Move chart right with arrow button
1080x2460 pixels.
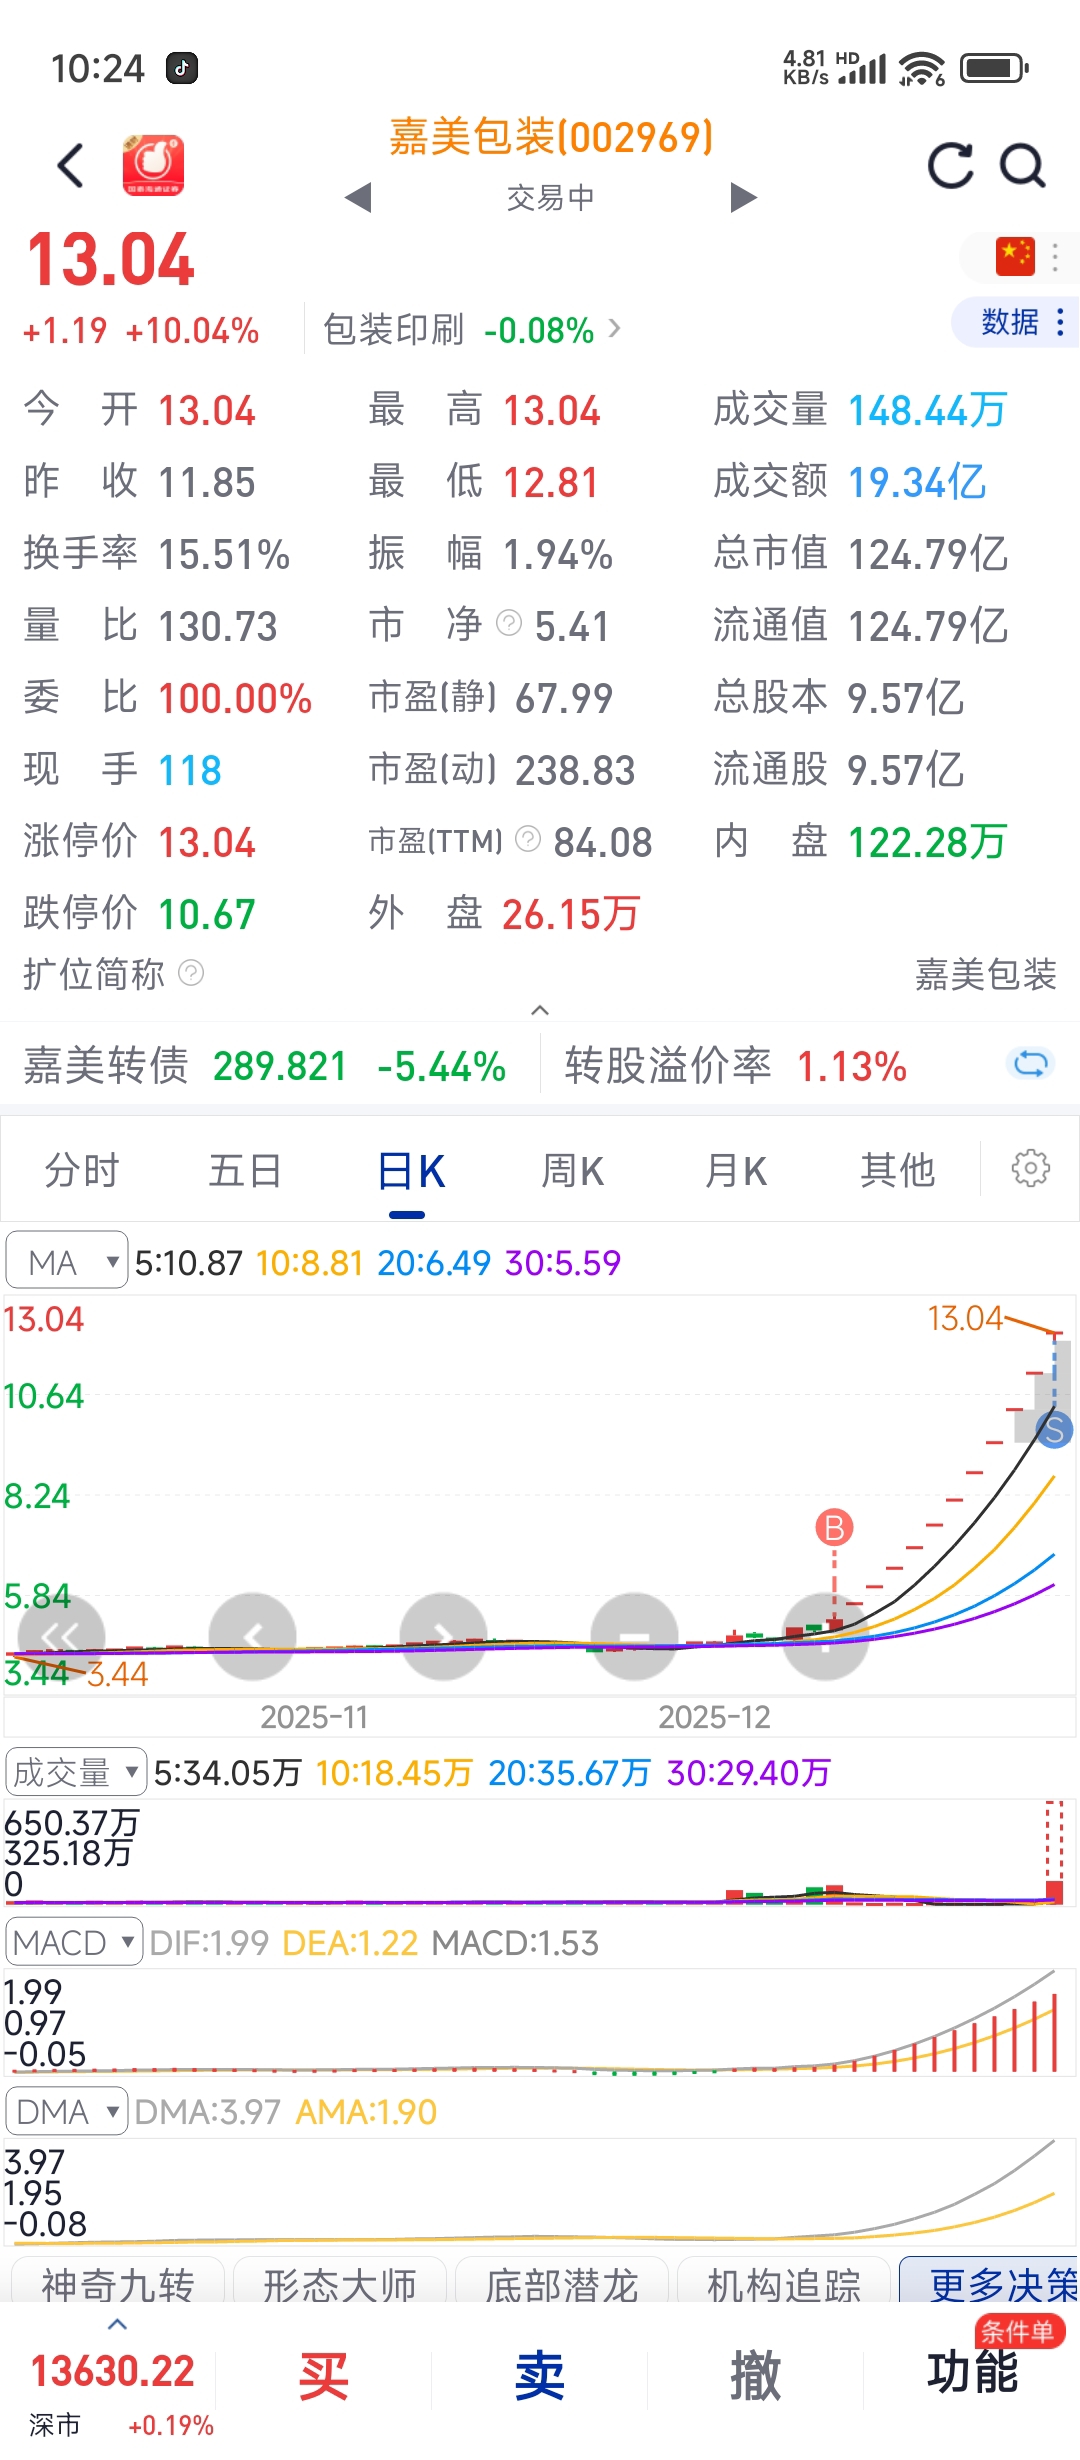coord(443,1636)
